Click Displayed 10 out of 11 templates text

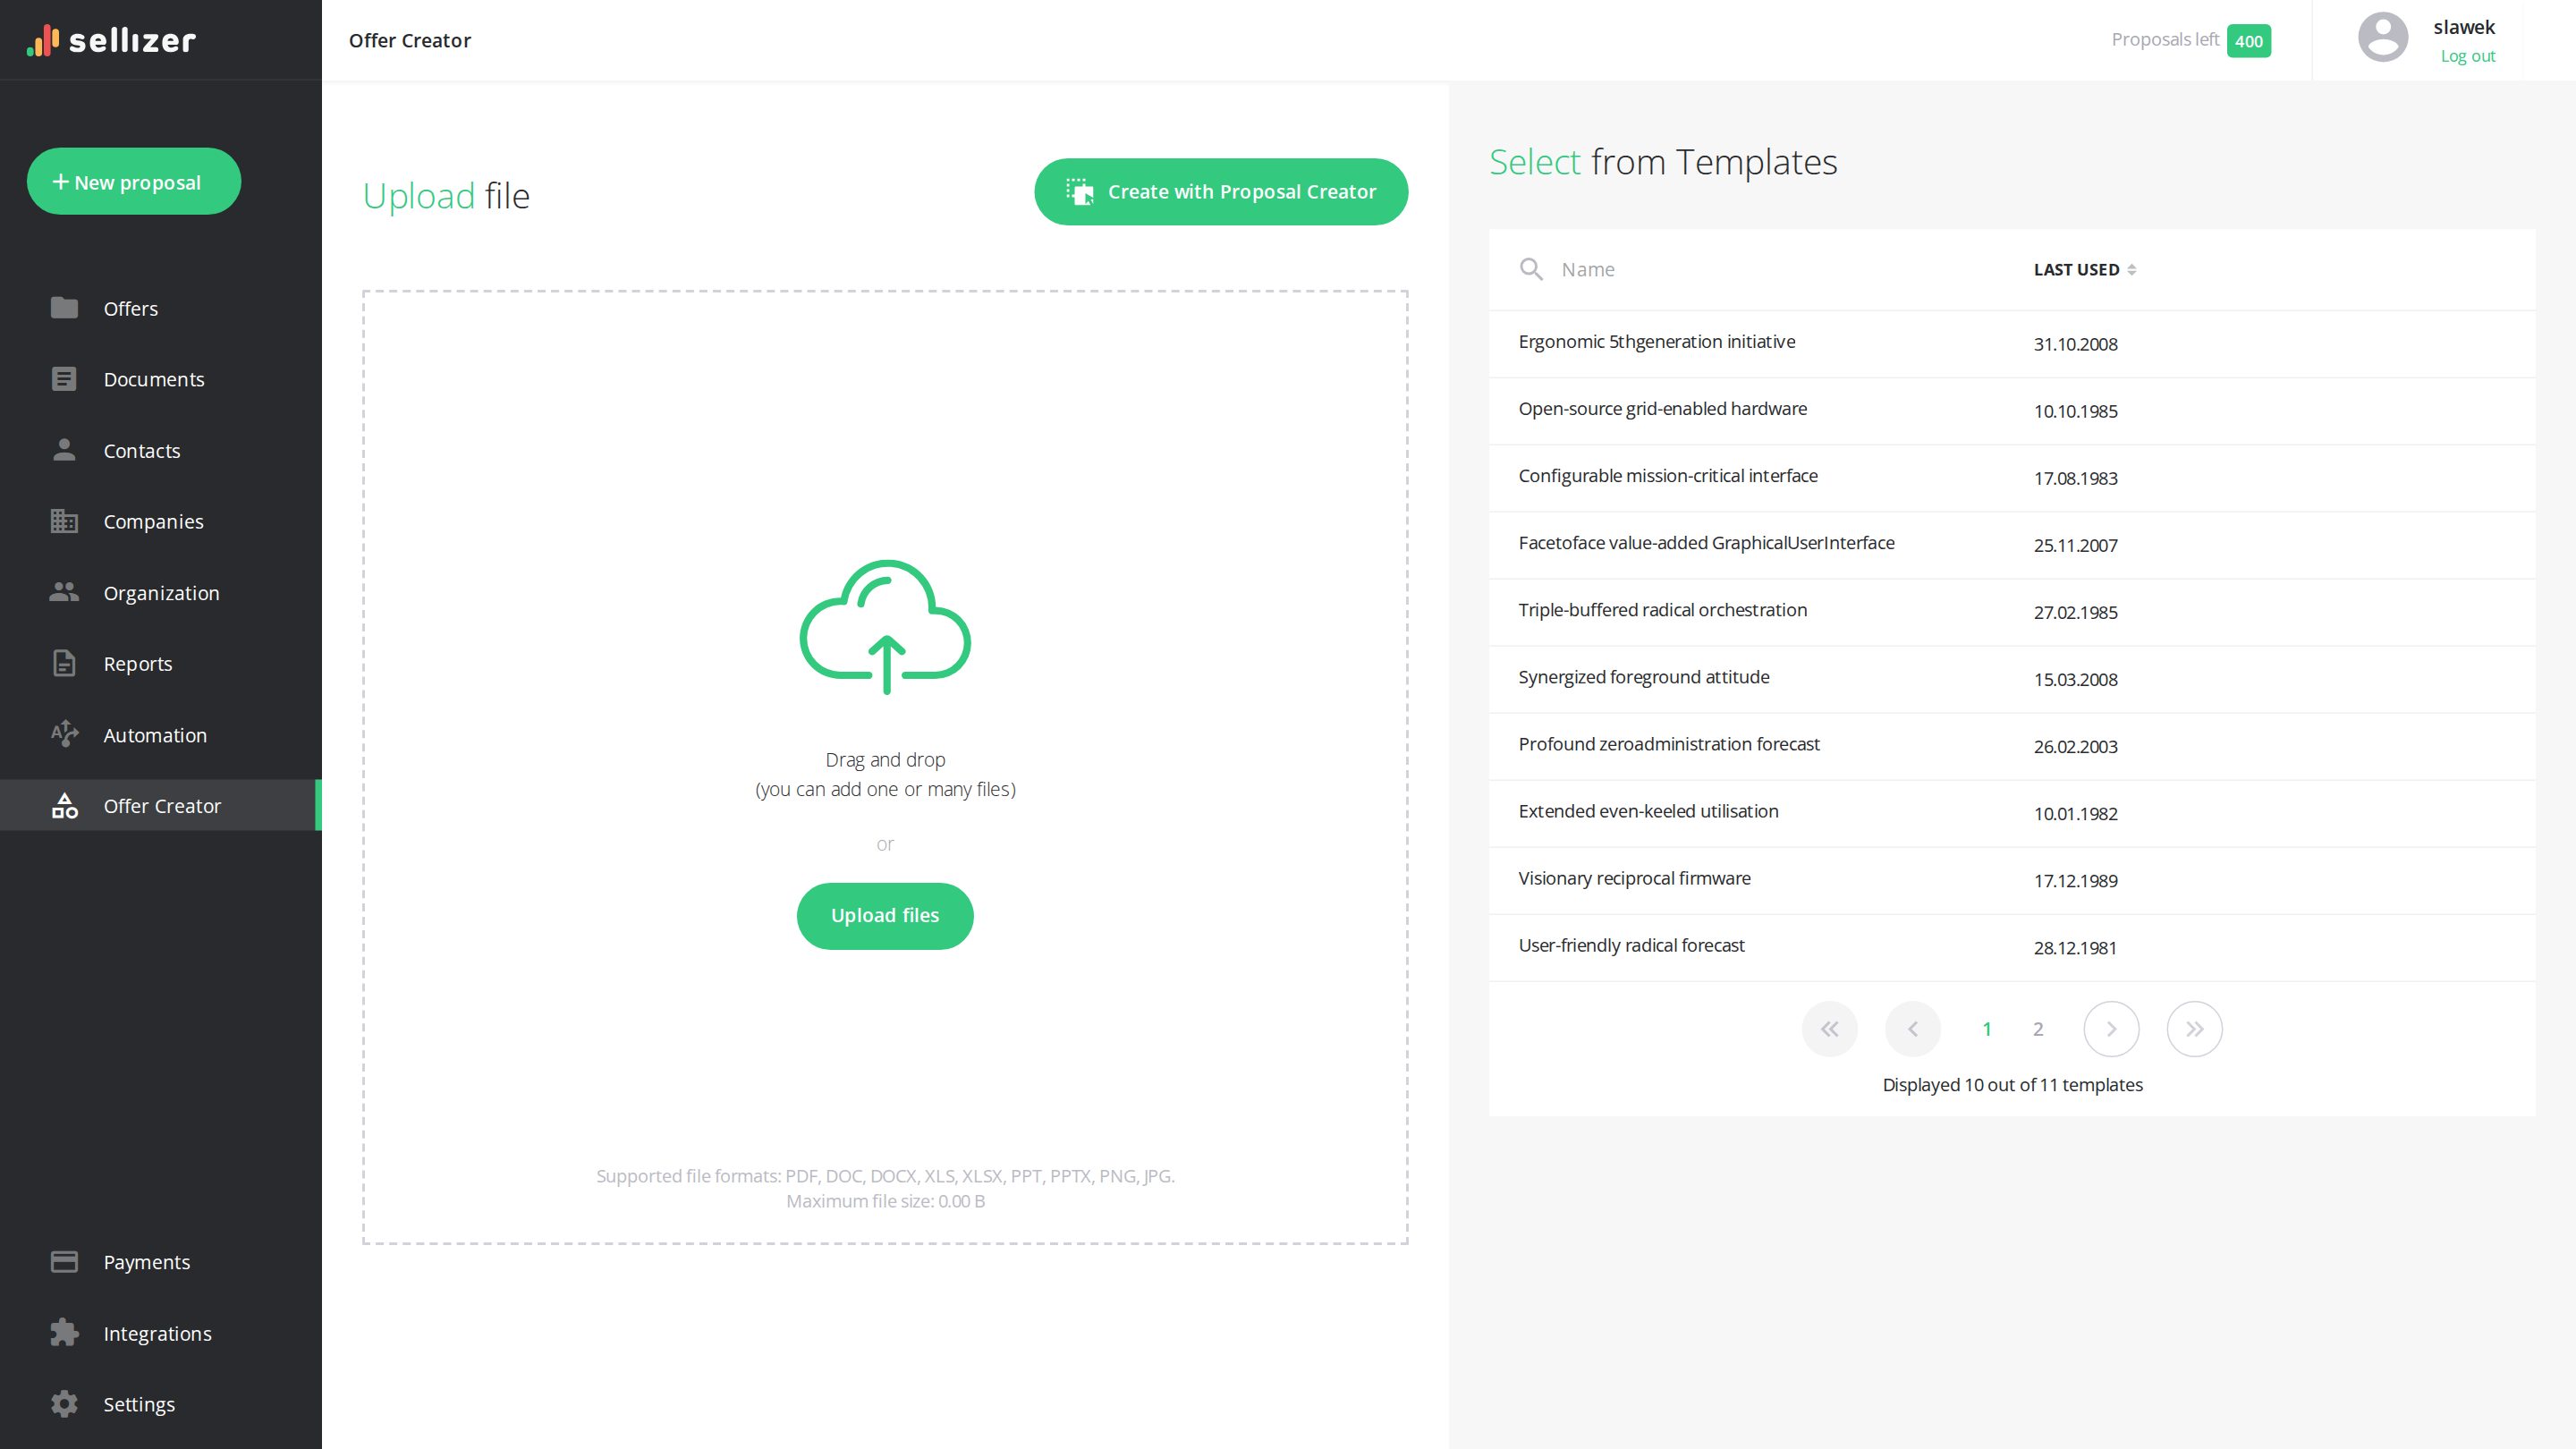click(2012, 1085)
